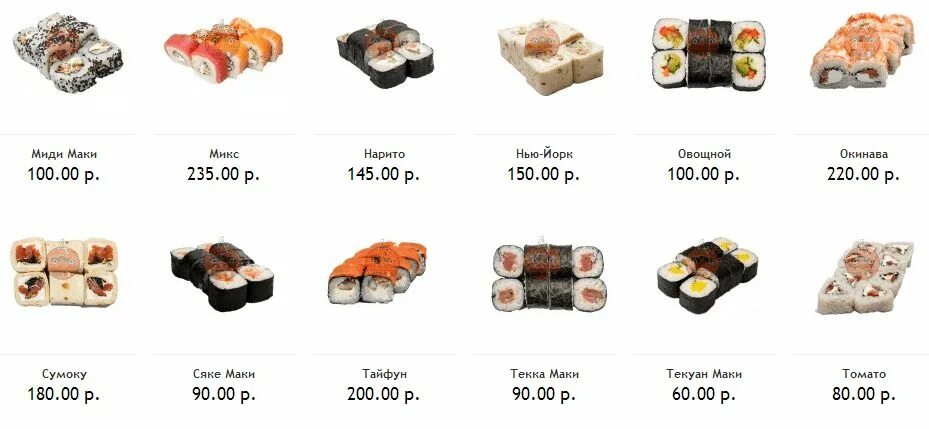
Task: Click the Нарито roll picture
Action: click(x=385, y=53)
